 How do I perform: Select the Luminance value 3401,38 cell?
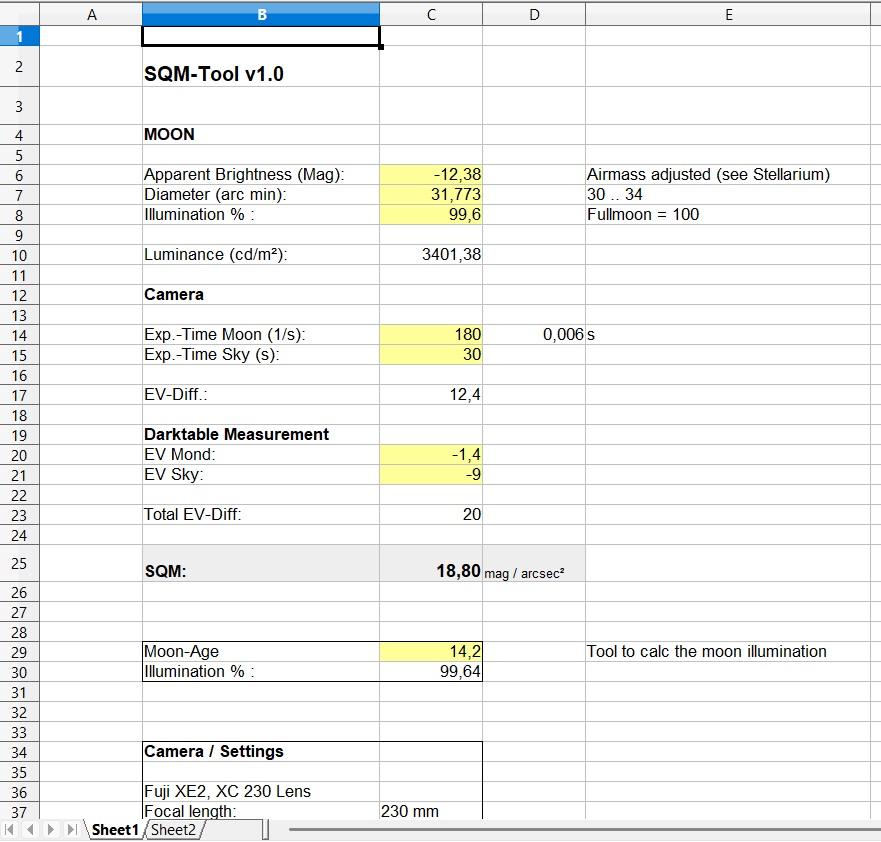[x=431, y=255]
